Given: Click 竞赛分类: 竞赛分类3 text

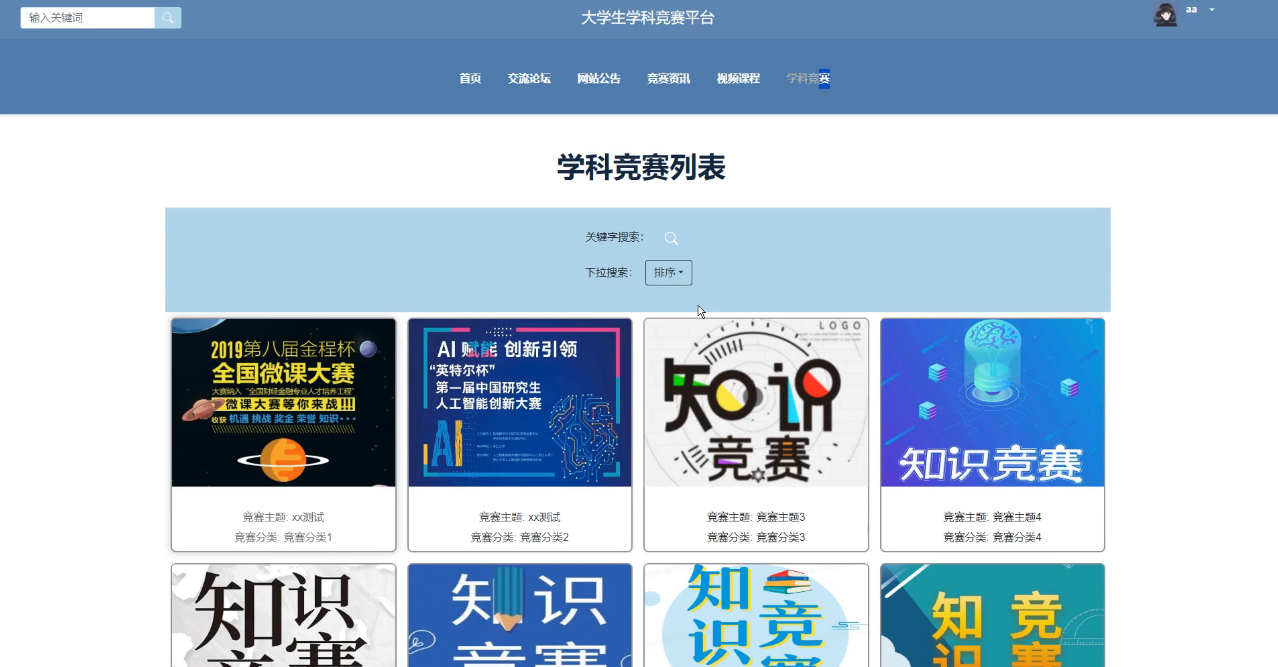Looking at the screenshot, I should pyautogui.click(x=756, y=537).
